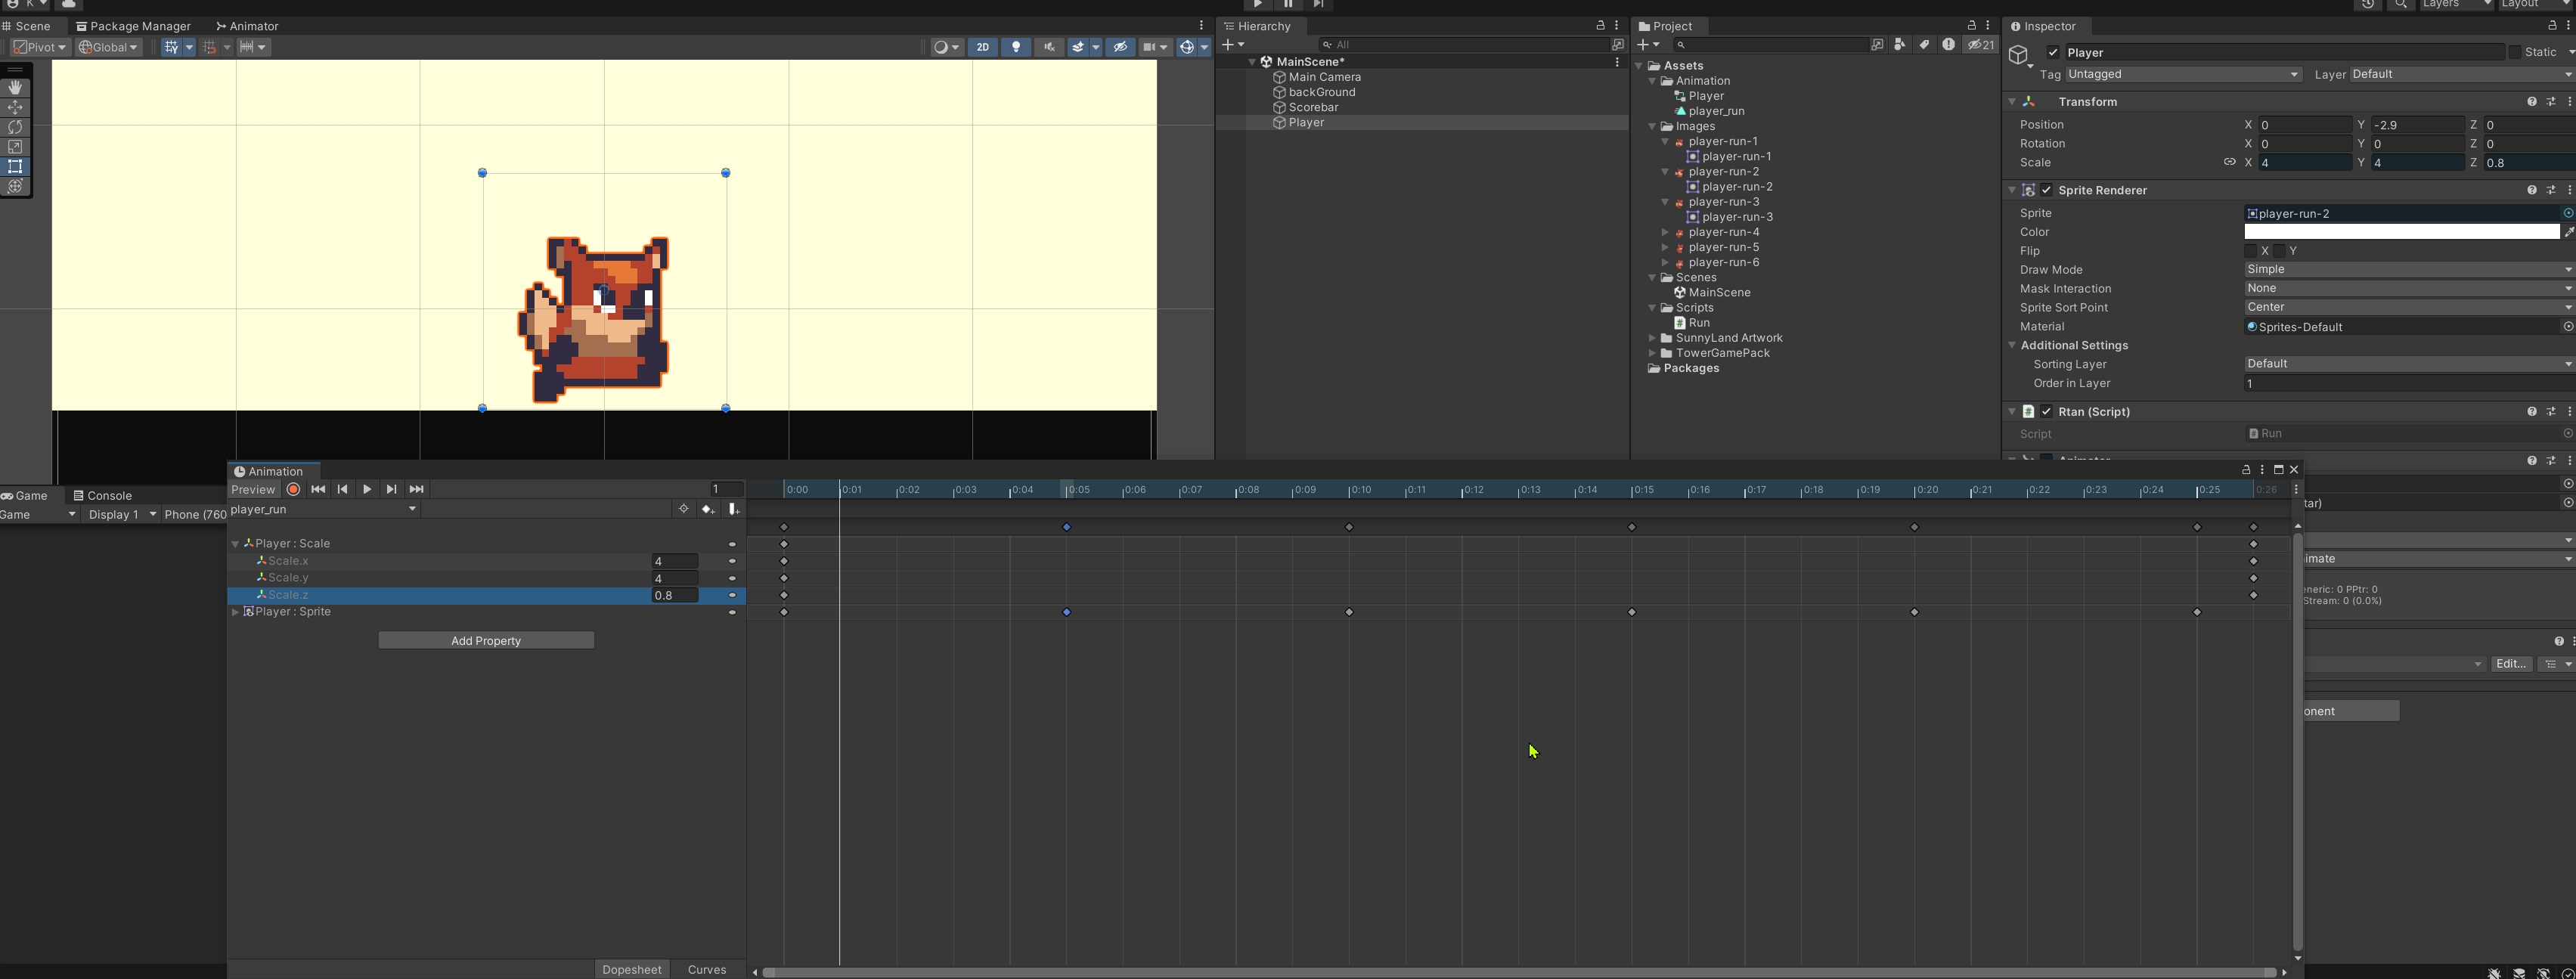Go to previous keyframe in Animation
The width and height of the screenshot is (2576, 979).
[343, 489]
